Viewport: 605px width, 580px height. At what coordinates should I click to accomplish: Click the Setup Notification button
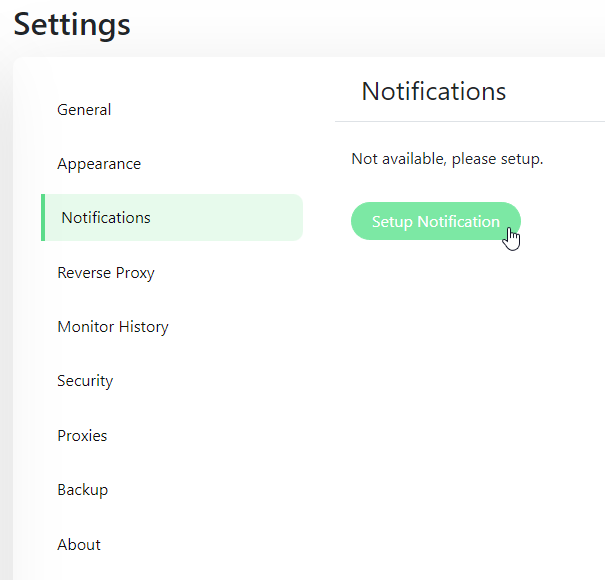click(x=435, y=222)
